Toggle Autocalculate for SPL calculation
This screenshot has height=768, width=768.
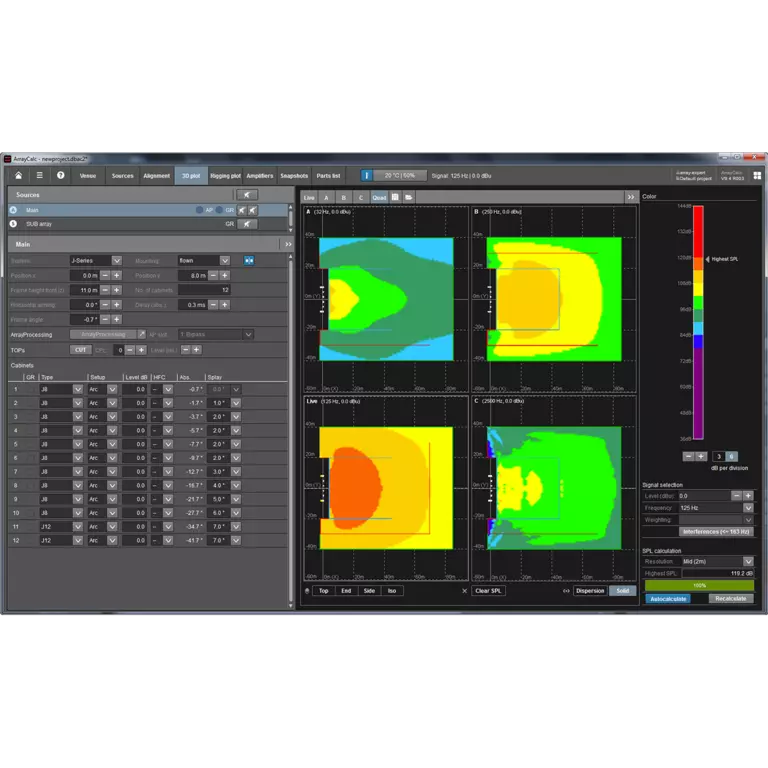click(668, 598)
